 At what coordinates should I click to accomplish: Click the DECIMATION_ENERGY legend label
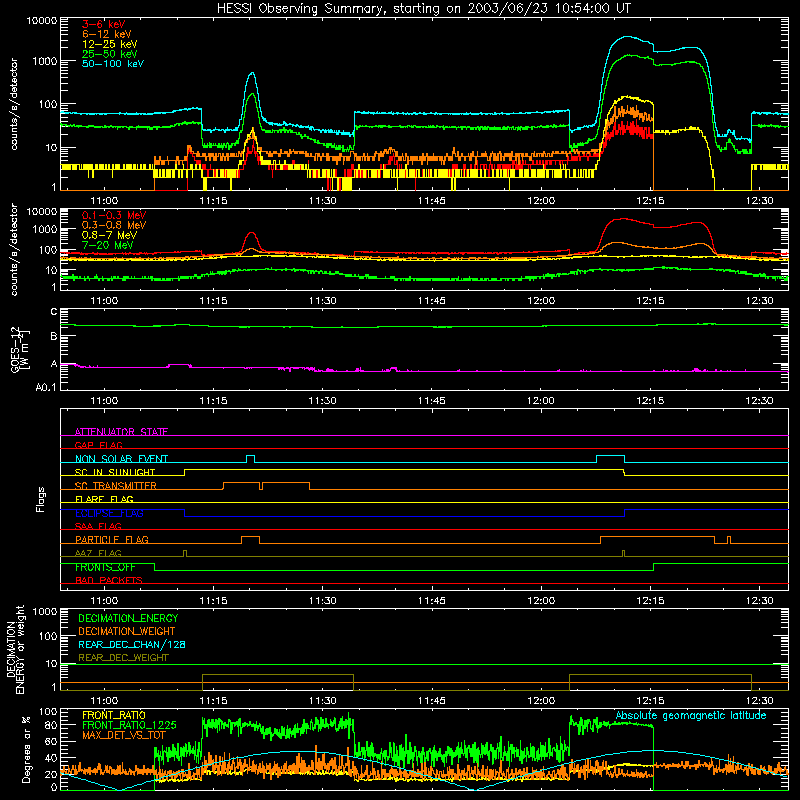(128, 618)
